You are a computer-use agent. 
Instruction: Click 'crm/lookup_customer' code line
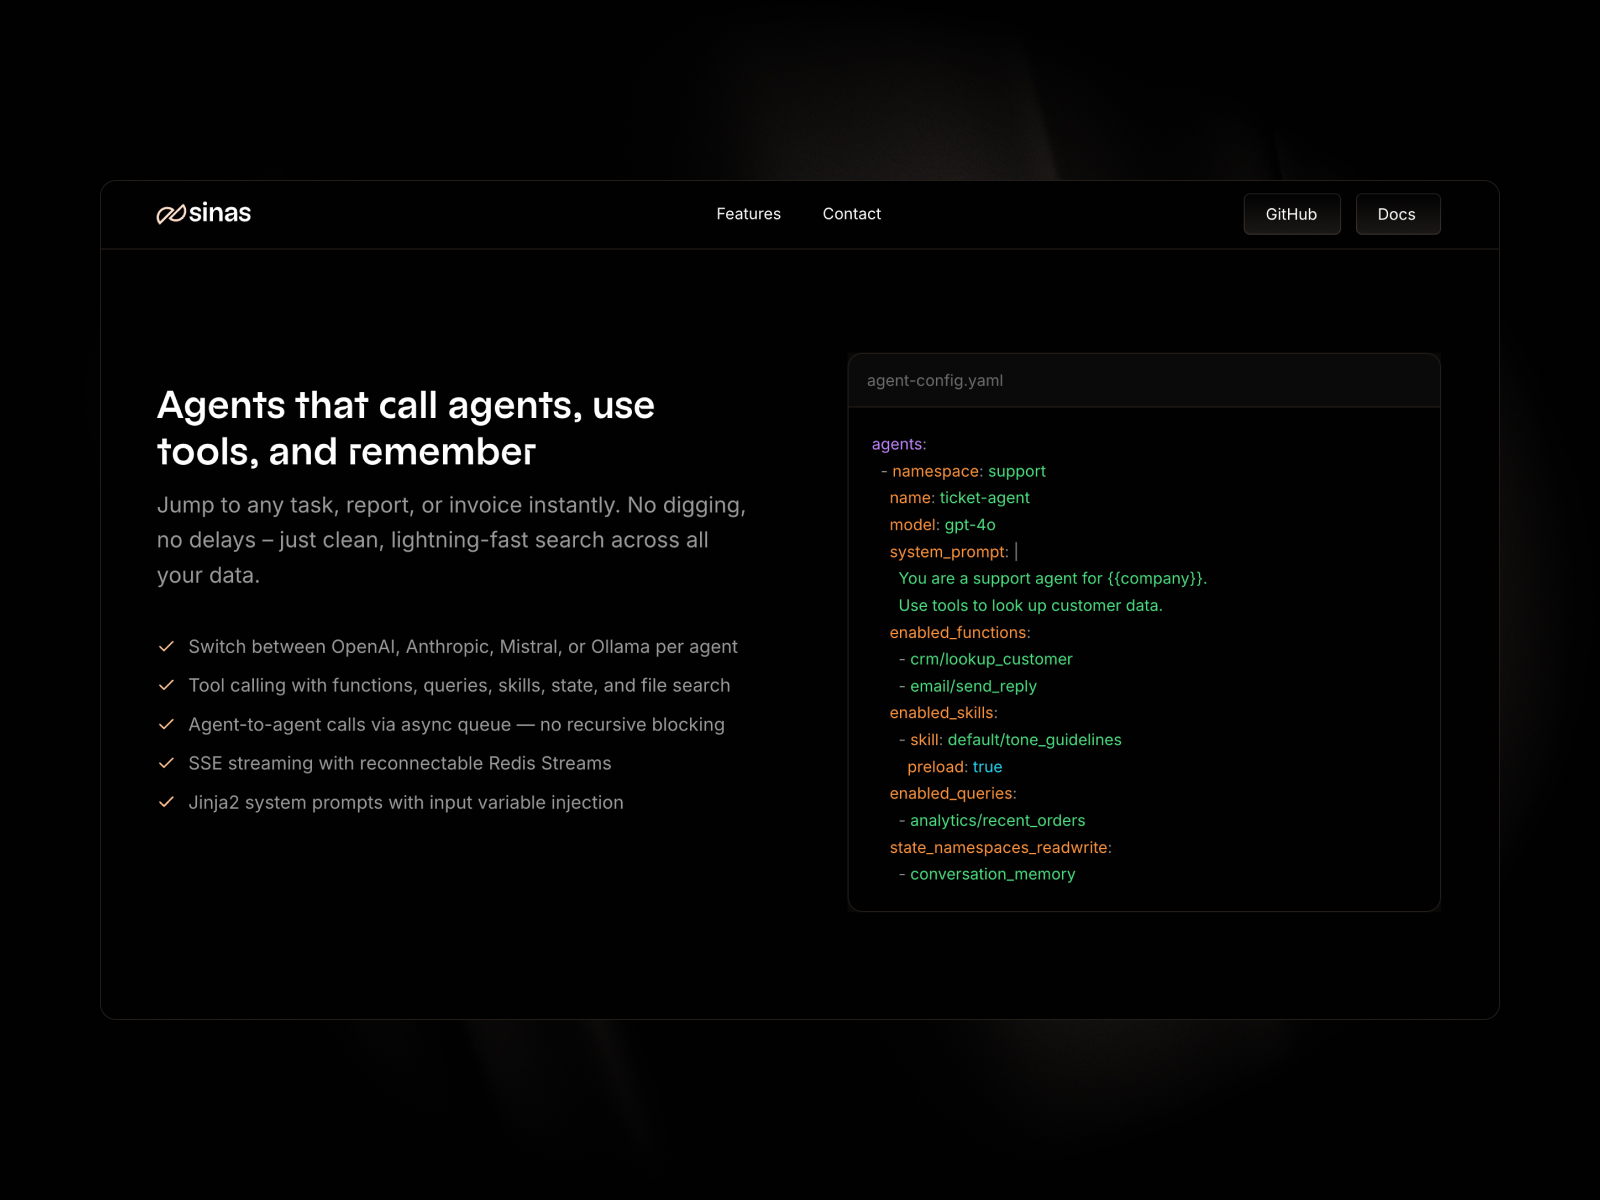click(x=986, y=660)
